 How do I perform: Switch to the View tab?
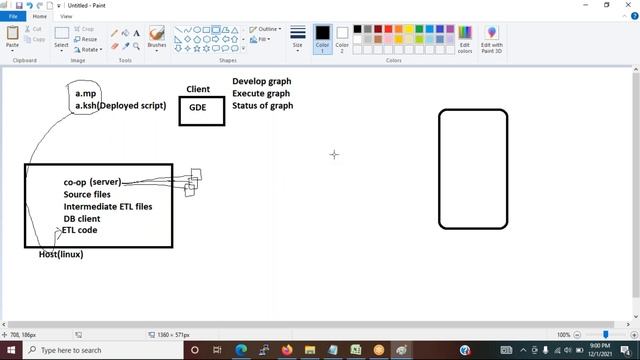tap(66, 16)
